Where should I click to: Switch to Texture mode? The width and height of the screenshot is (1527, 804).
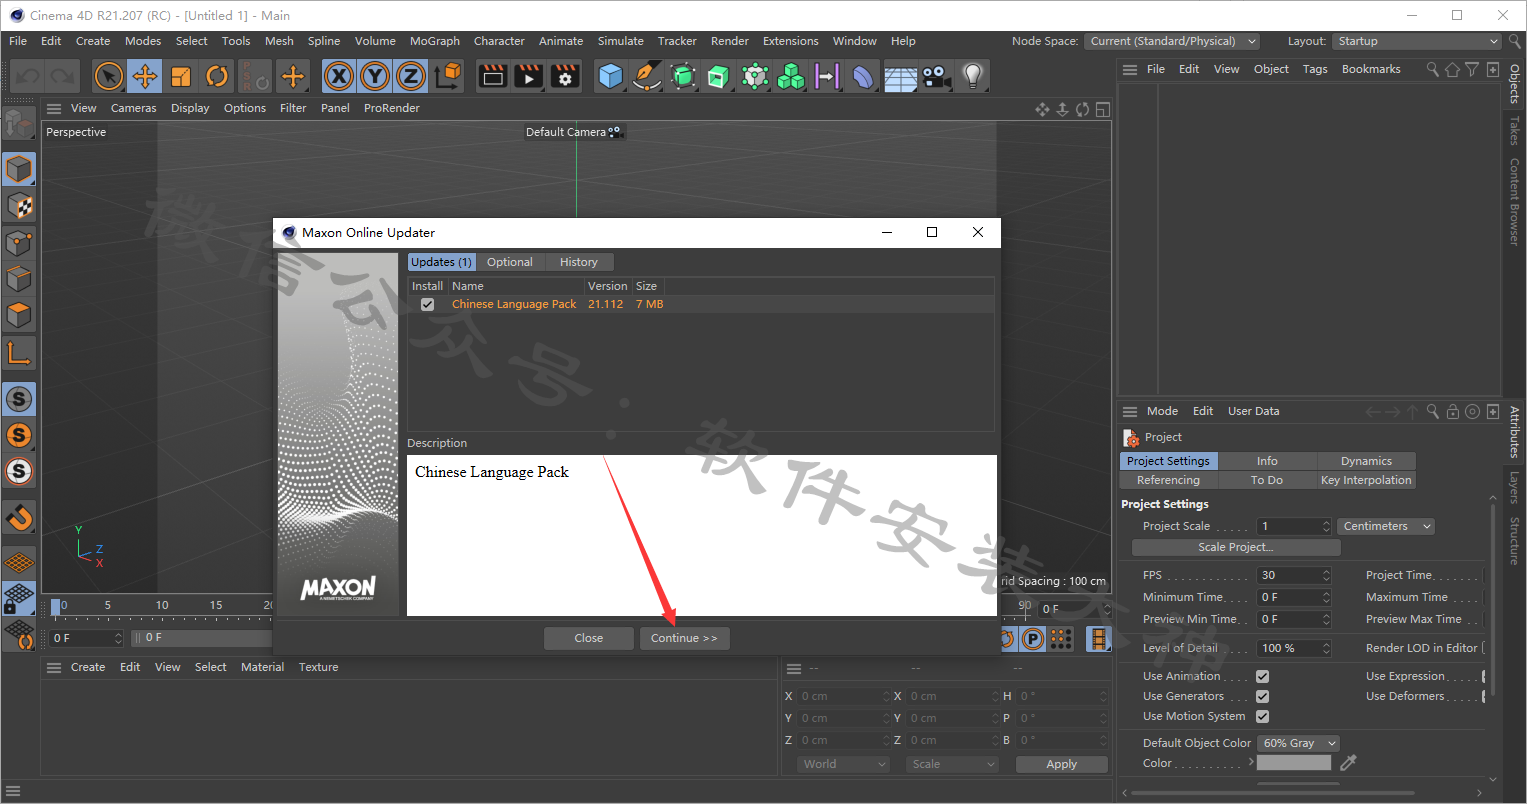coord(19,206)
